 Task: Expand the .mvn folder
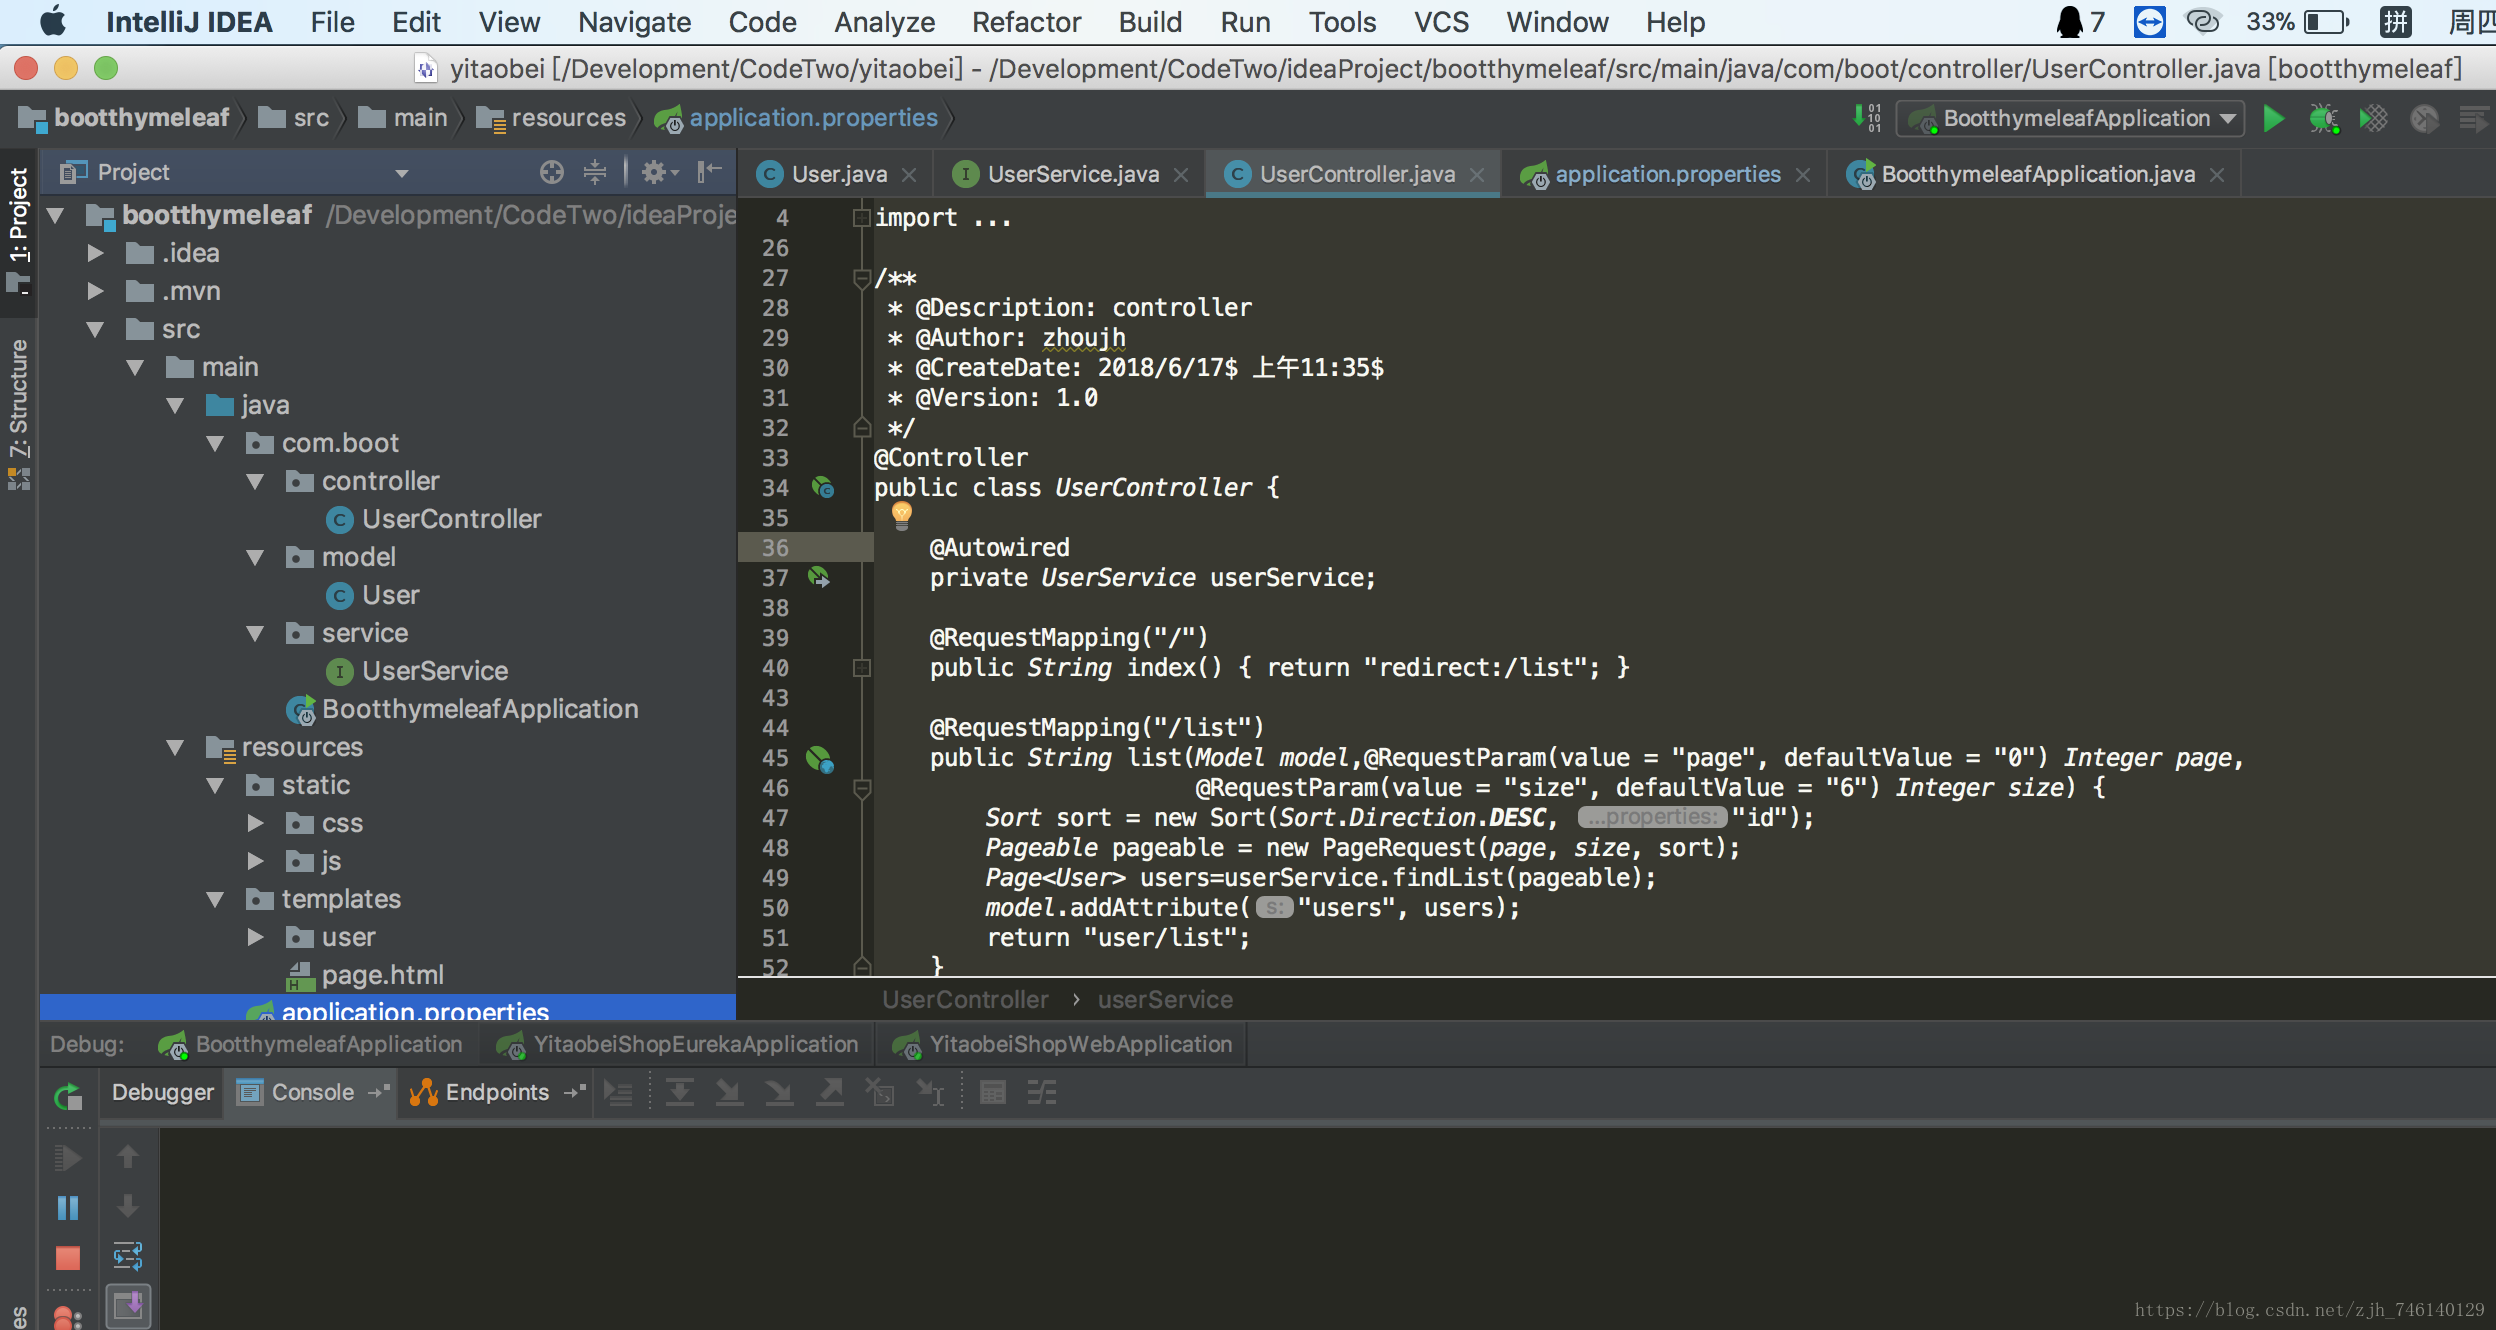coord(95,291)
